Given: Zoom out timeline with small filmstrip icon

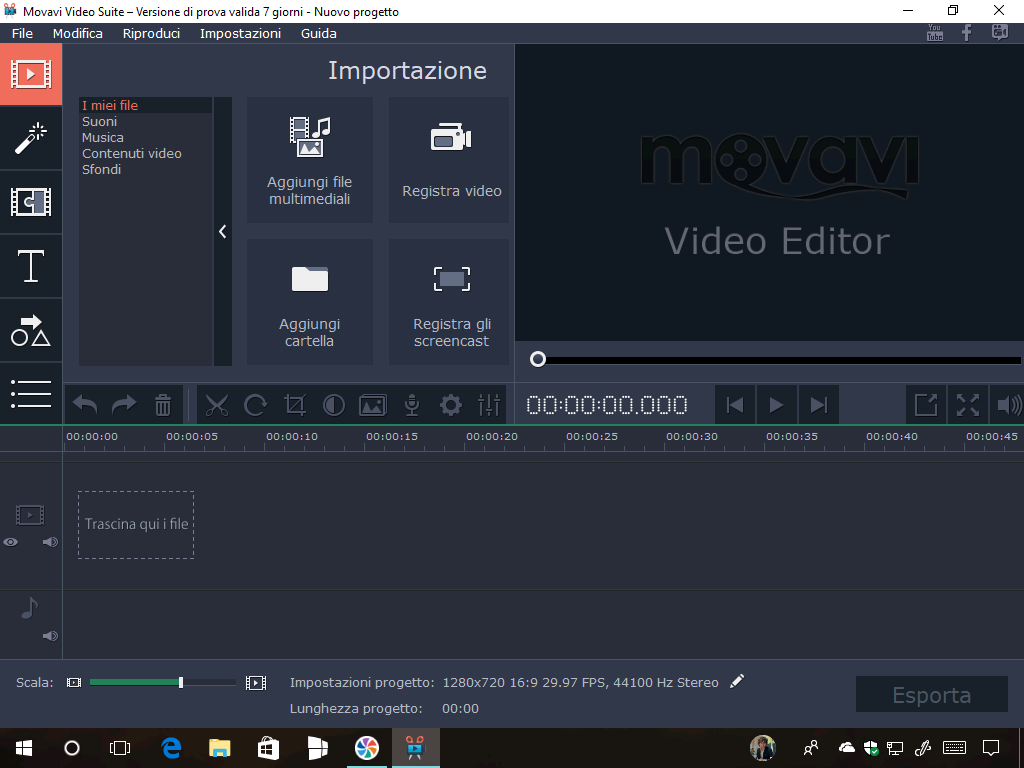Looking at the screenshot, I should click(x=74, y=682).
